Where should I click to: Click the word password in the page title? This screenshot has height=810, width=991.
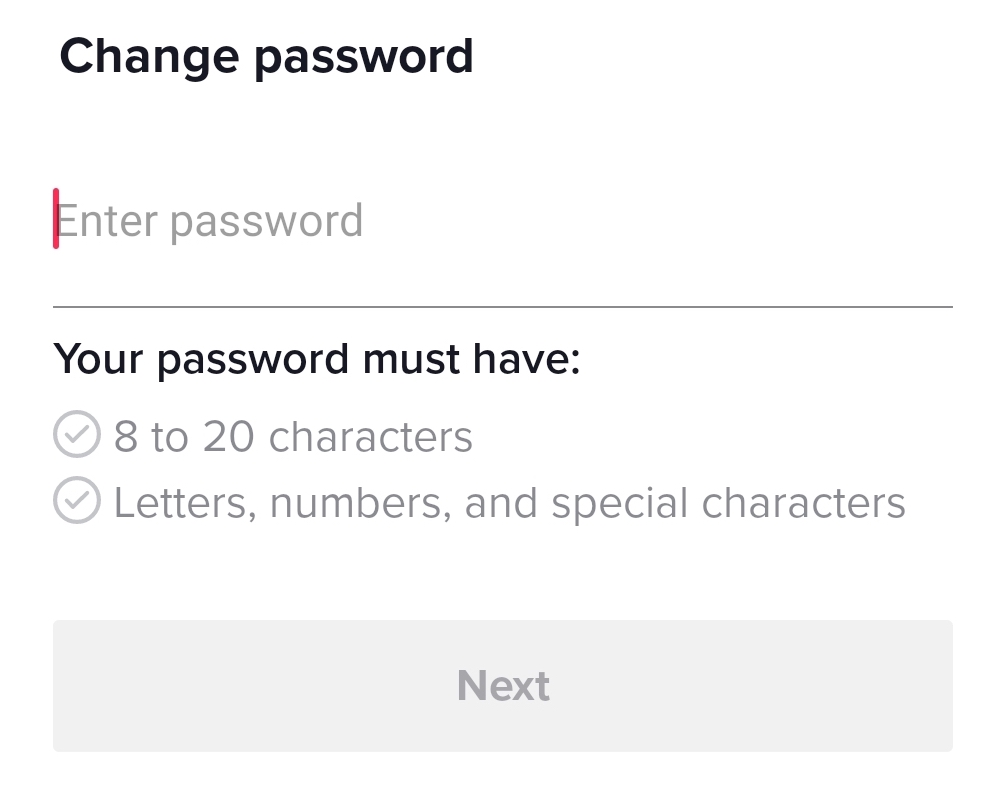pos(364,57)
